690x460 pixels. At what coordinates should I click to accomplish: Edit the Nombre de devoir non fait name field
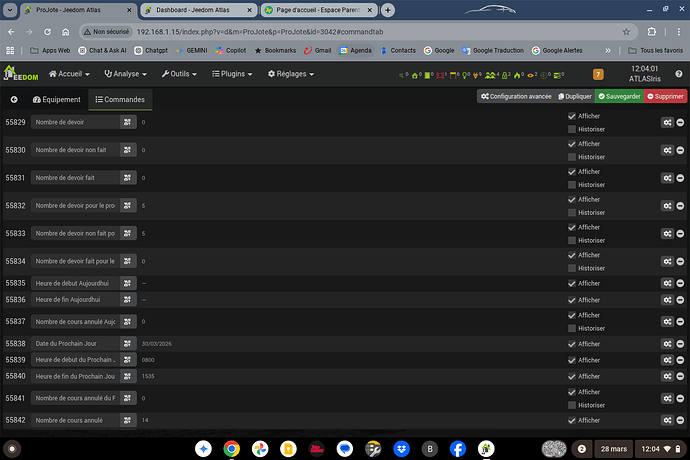pos(75,150)
